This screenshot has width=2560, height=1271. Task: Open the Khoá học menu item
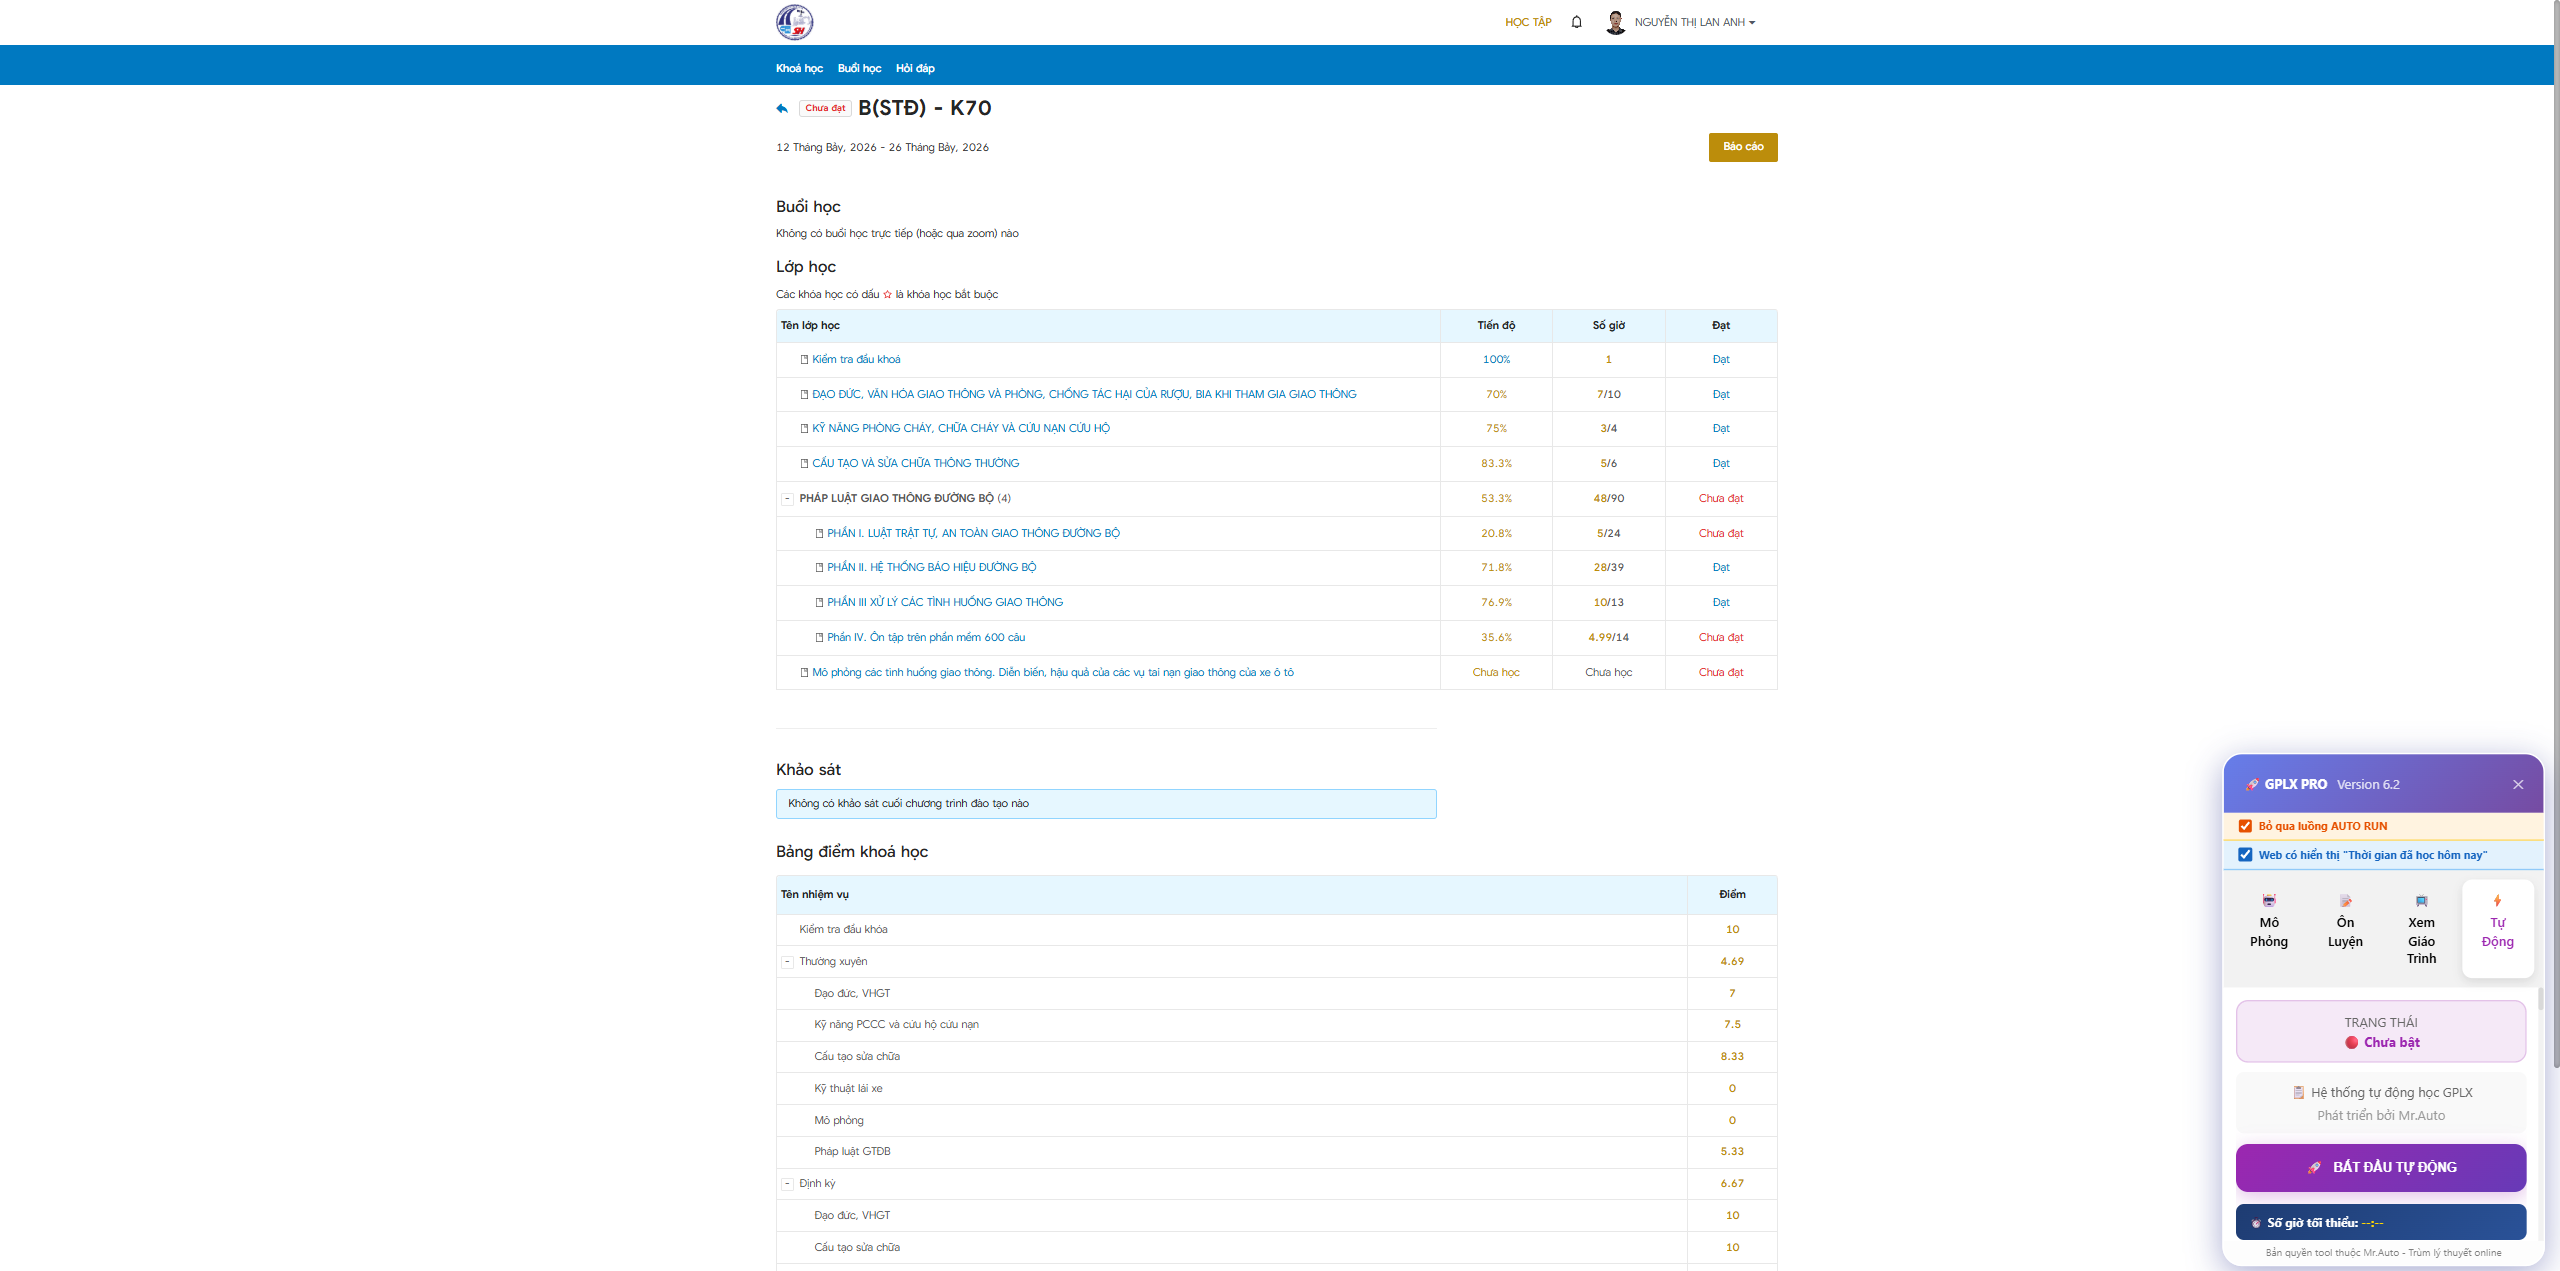point(799,68)
